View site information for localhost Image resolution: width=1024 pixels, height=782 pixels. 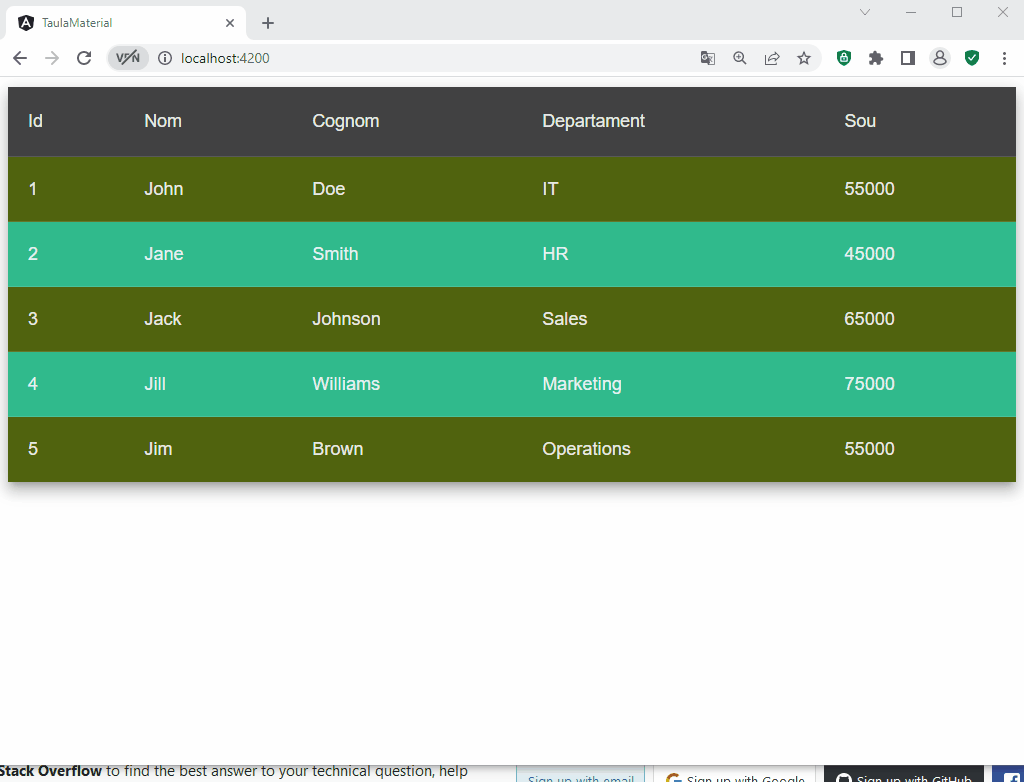(165, 58)
